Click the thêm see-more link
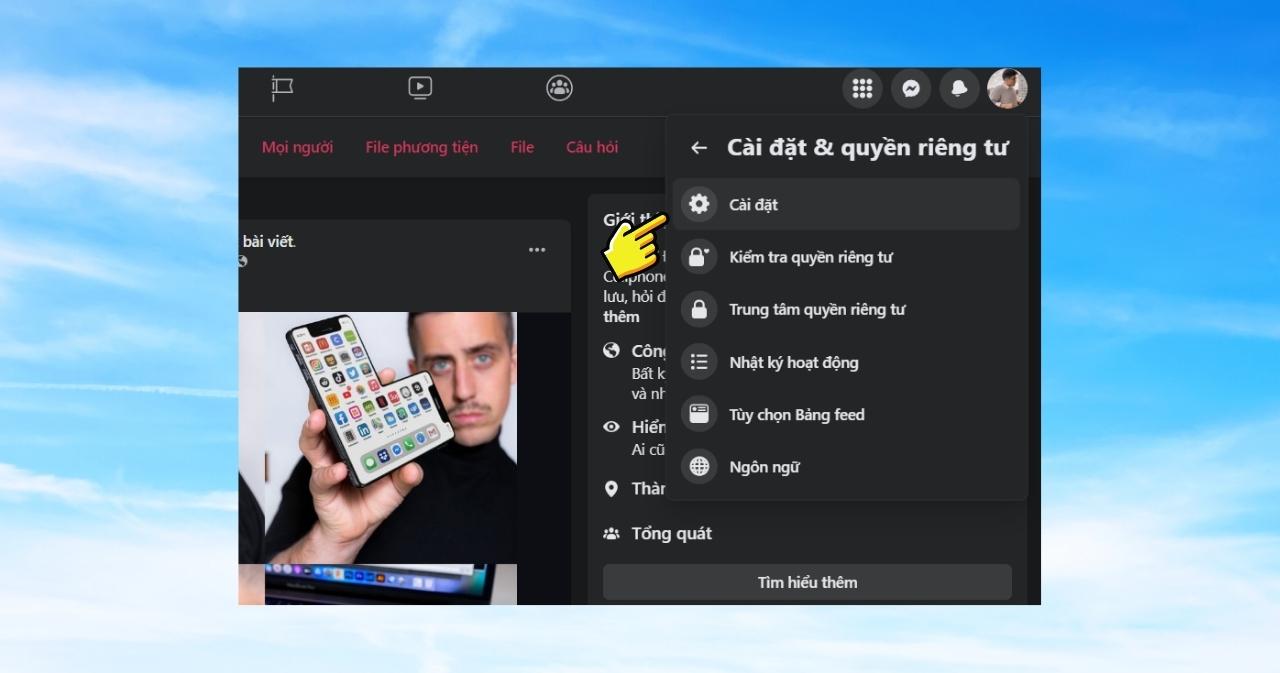Screen dimensions: 1280x673 621,316
